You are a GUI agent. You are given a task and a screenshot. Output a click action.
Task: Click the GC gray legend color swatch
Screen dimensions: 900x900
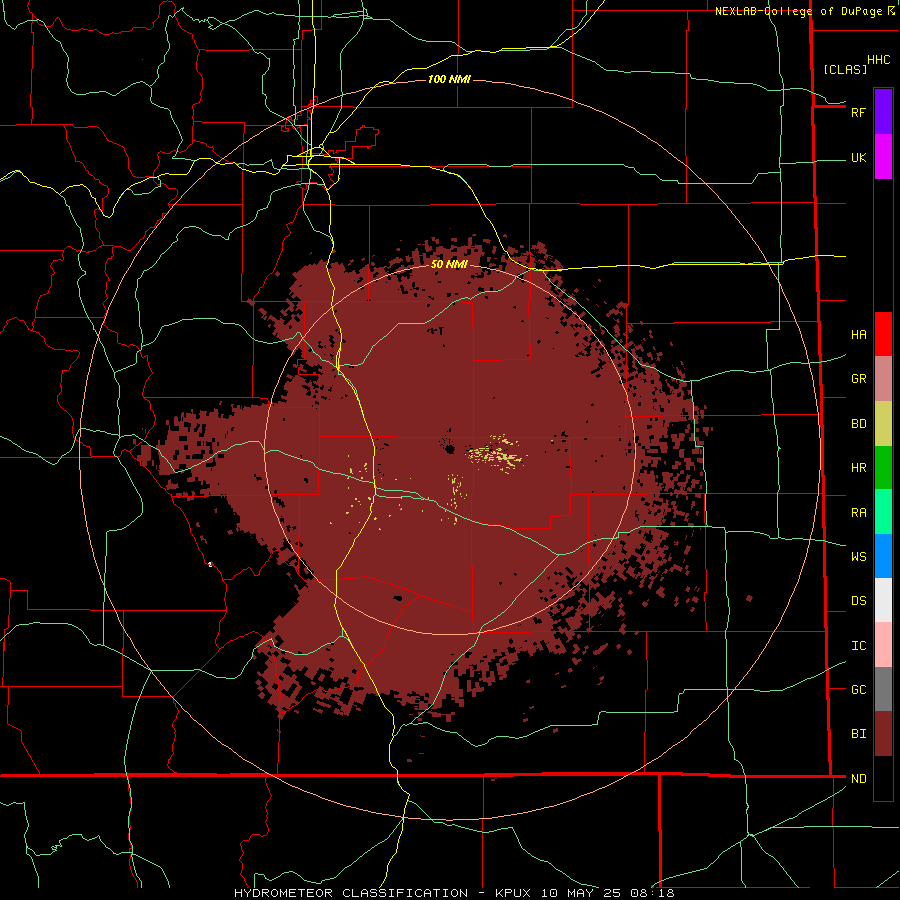click(883, 689)
